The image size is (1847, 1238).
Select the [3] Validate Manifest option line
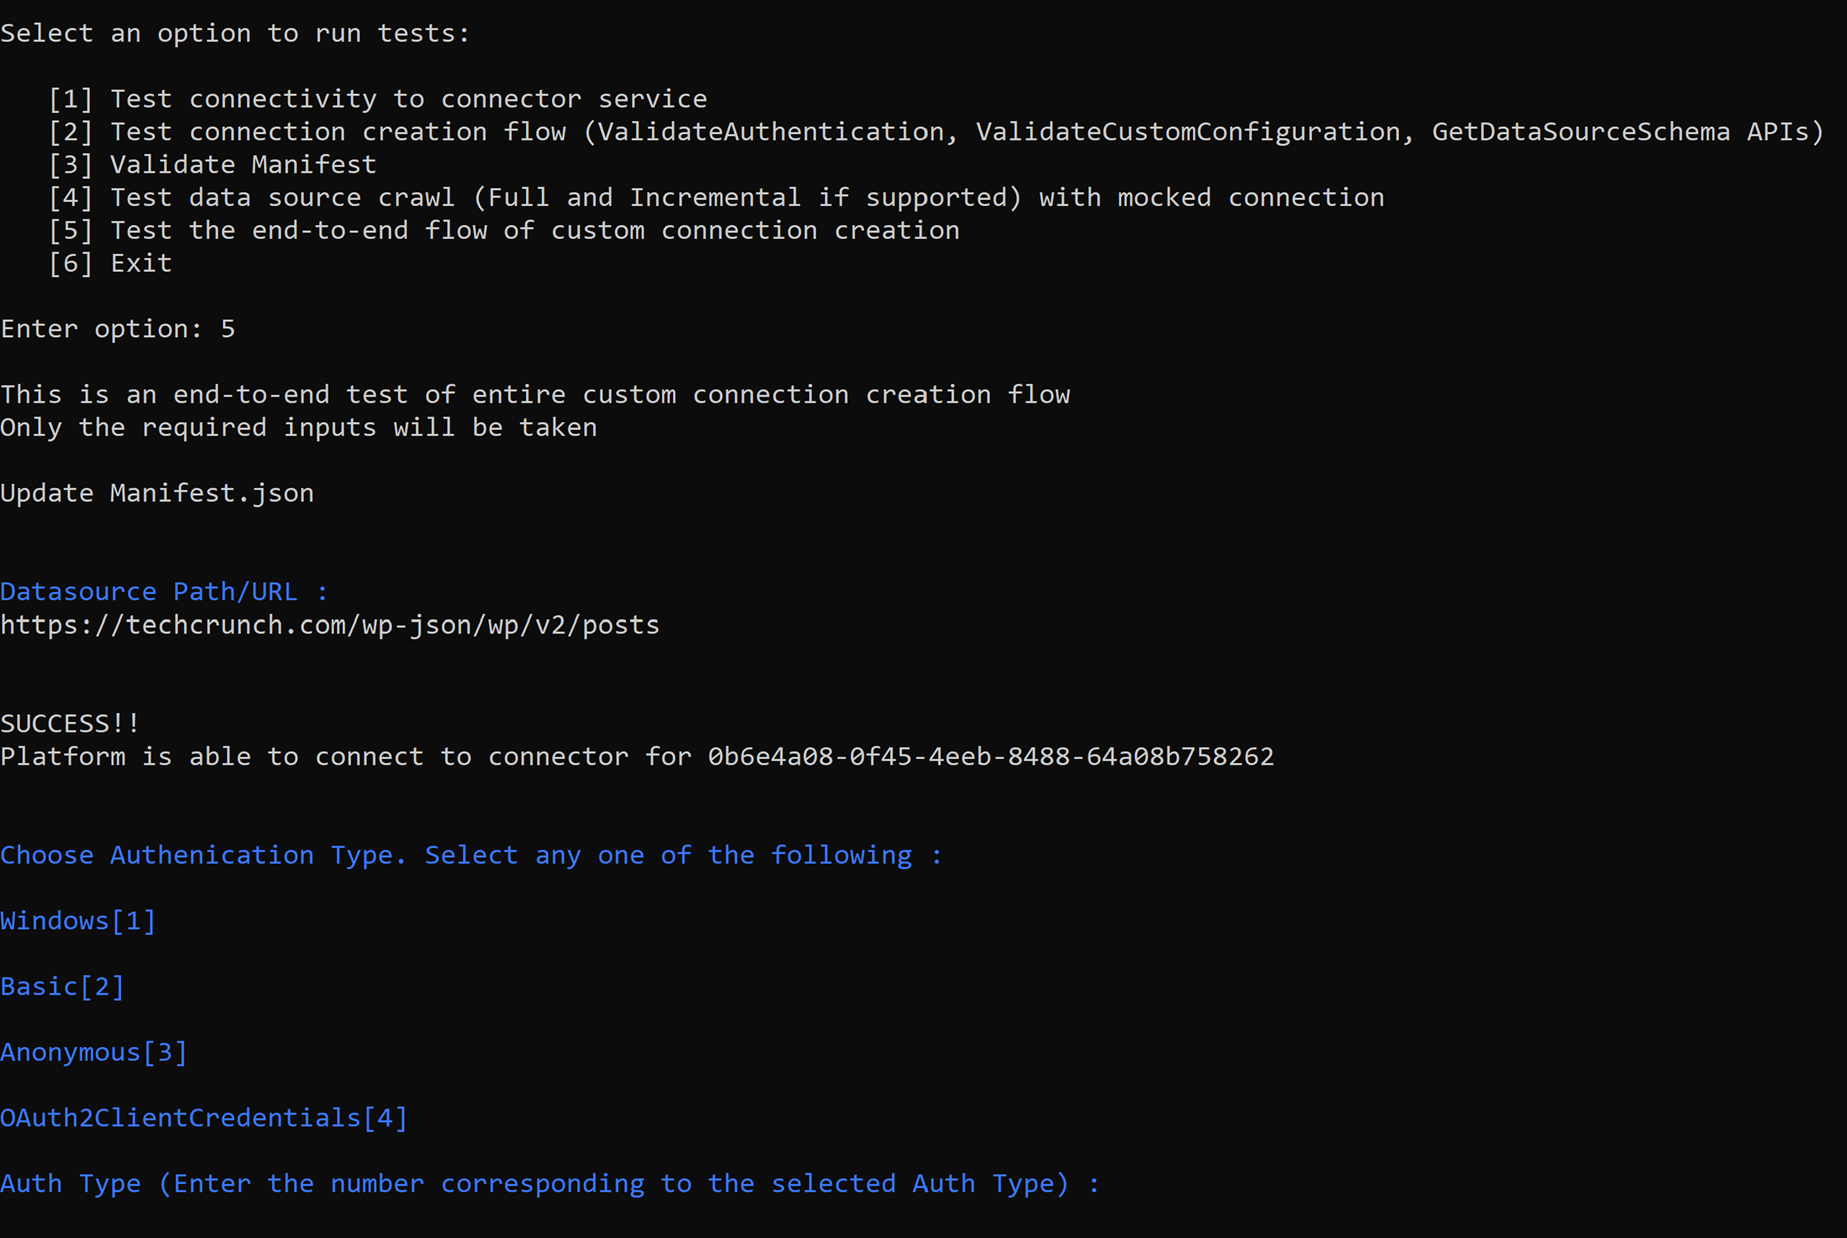tap(212, 165)
